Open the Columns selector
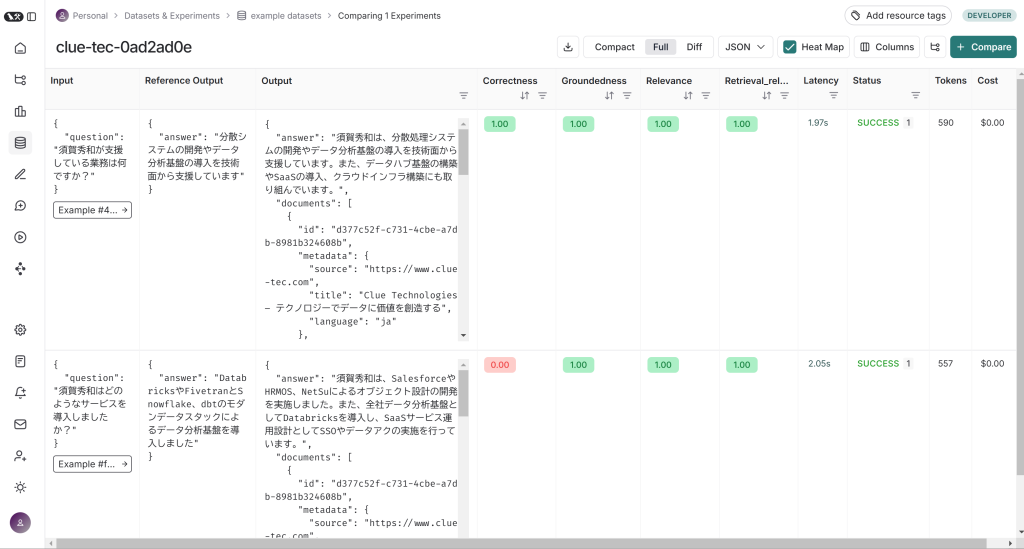Image resolution: width=1024 pixels, height=549 pixels. coord(886,47)
